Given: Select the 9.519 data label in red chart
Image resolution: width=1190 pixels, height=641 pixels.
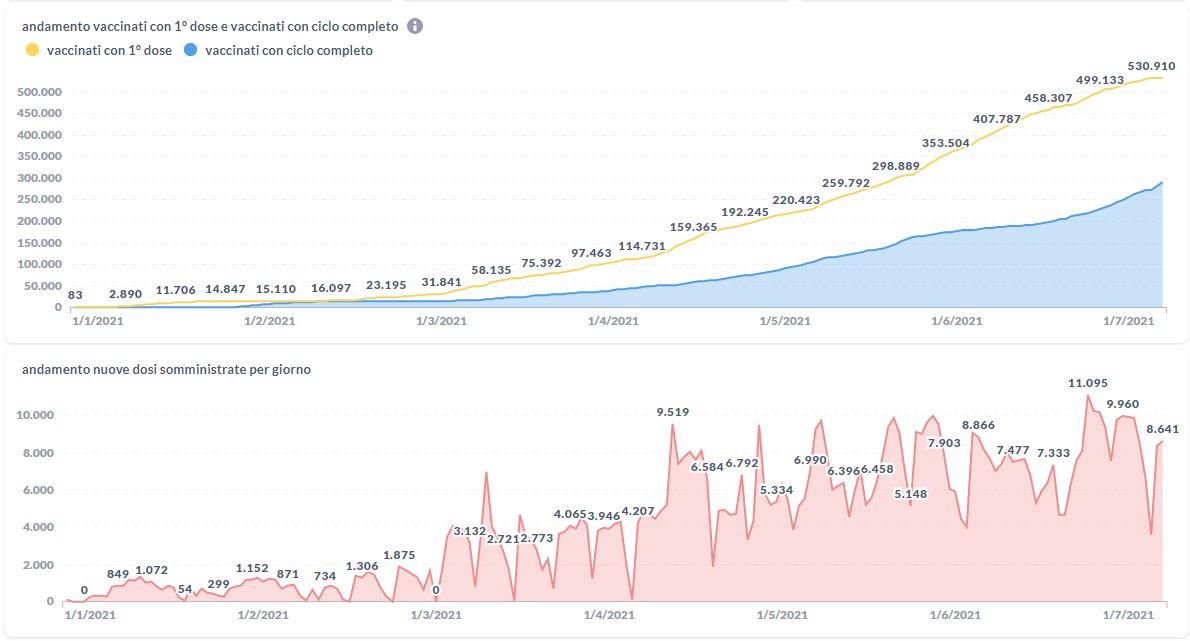Looking at the screenshot, I should (x=672, y=412).
